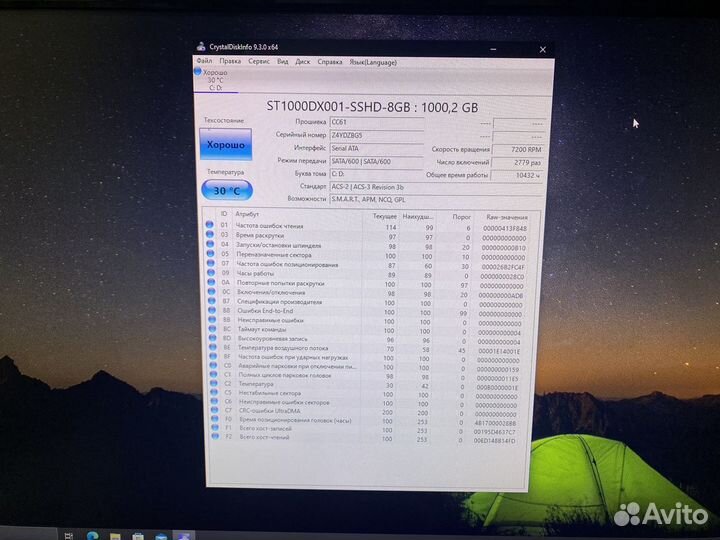The width and height of the screenshot is (720, 540).
Task: Select raw value 00000413F848
Action: tap(505, 228)
